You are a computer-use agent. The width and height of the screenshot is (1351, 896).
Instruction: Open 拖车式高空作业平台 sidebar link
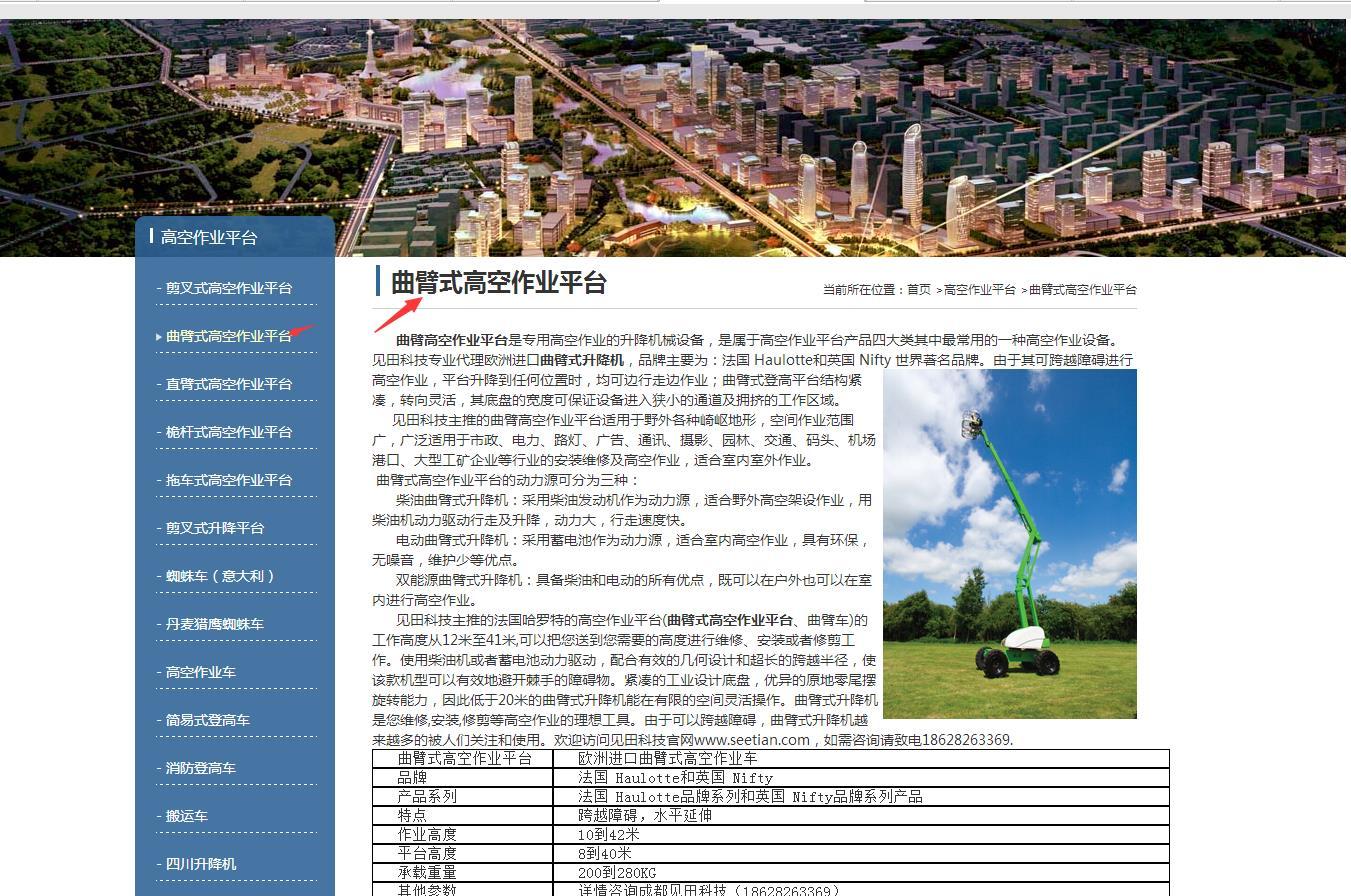click(229, 480)
